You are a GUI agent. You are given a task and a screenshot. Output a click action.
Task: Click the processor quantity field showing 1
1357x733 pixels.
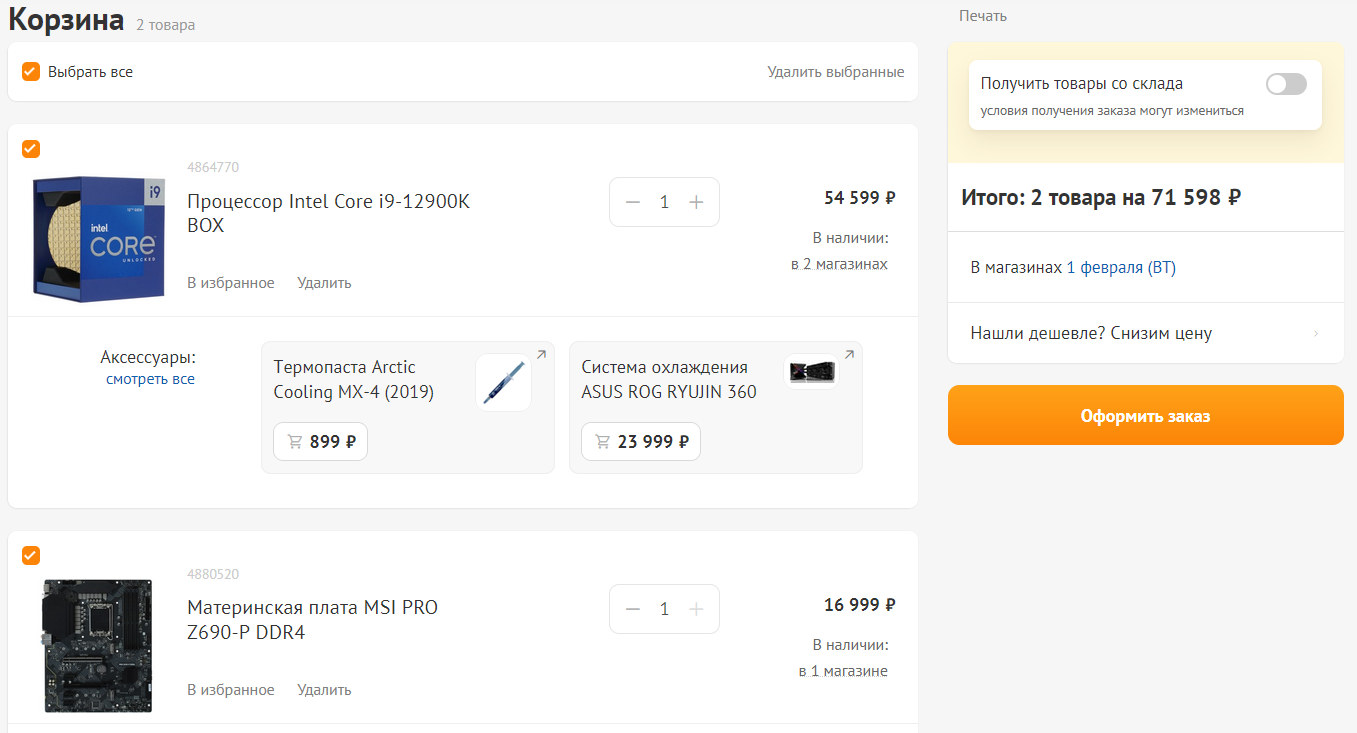(664, 202)
